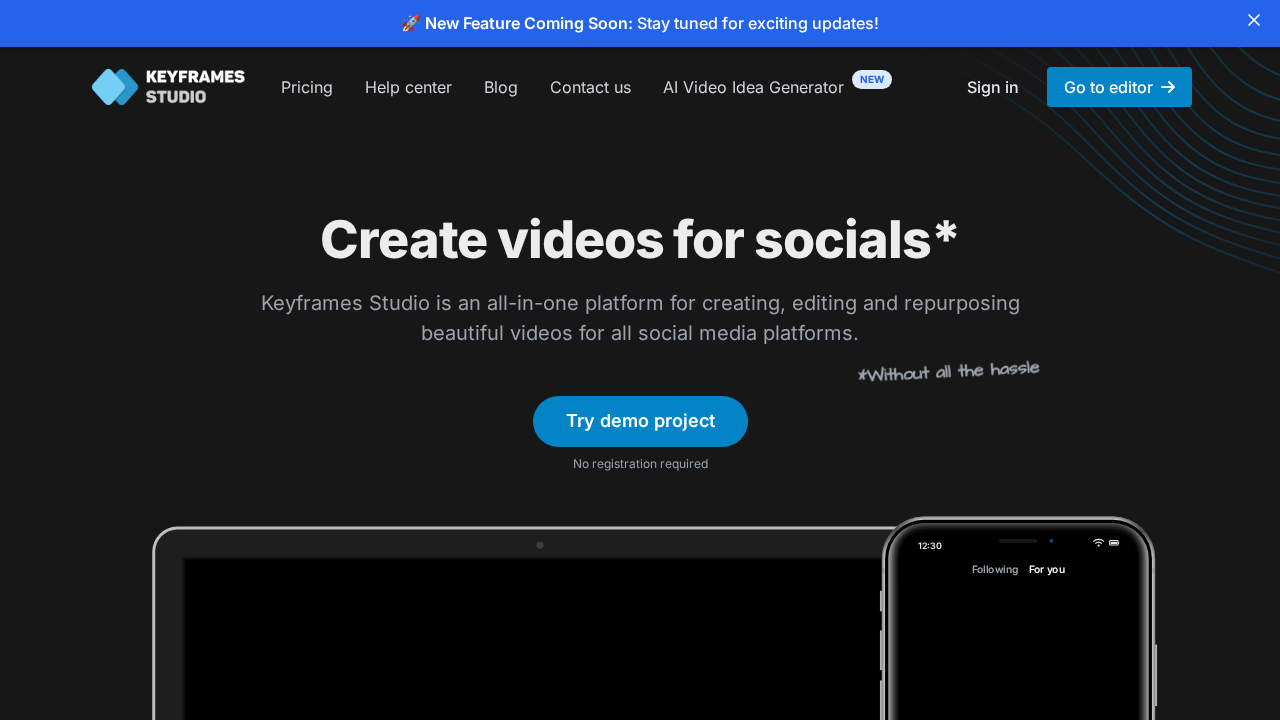Image resolution: width=1280 pixels, height=720 pixels.
Task: Open AI Video Idea Generator
Action: pos(753,87)
